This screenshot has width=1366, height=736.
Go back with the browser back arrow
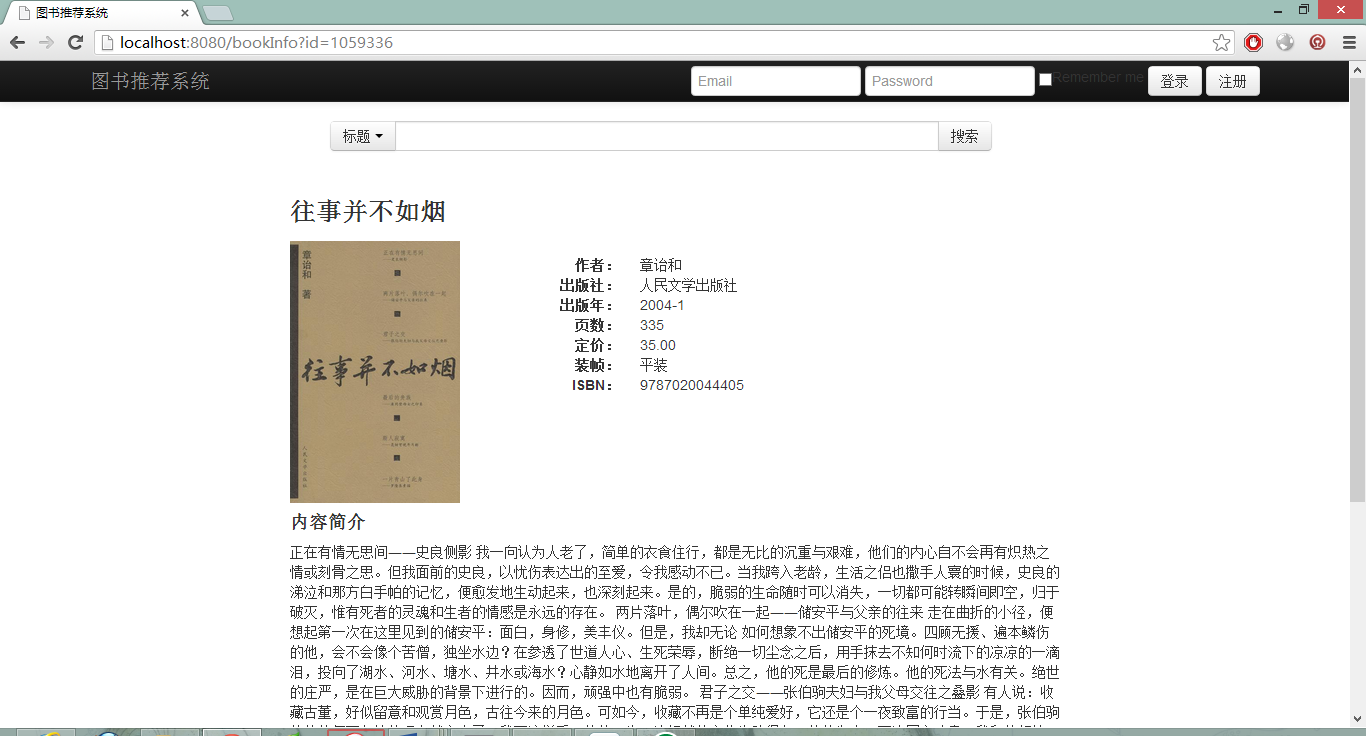tap(17, 42)
